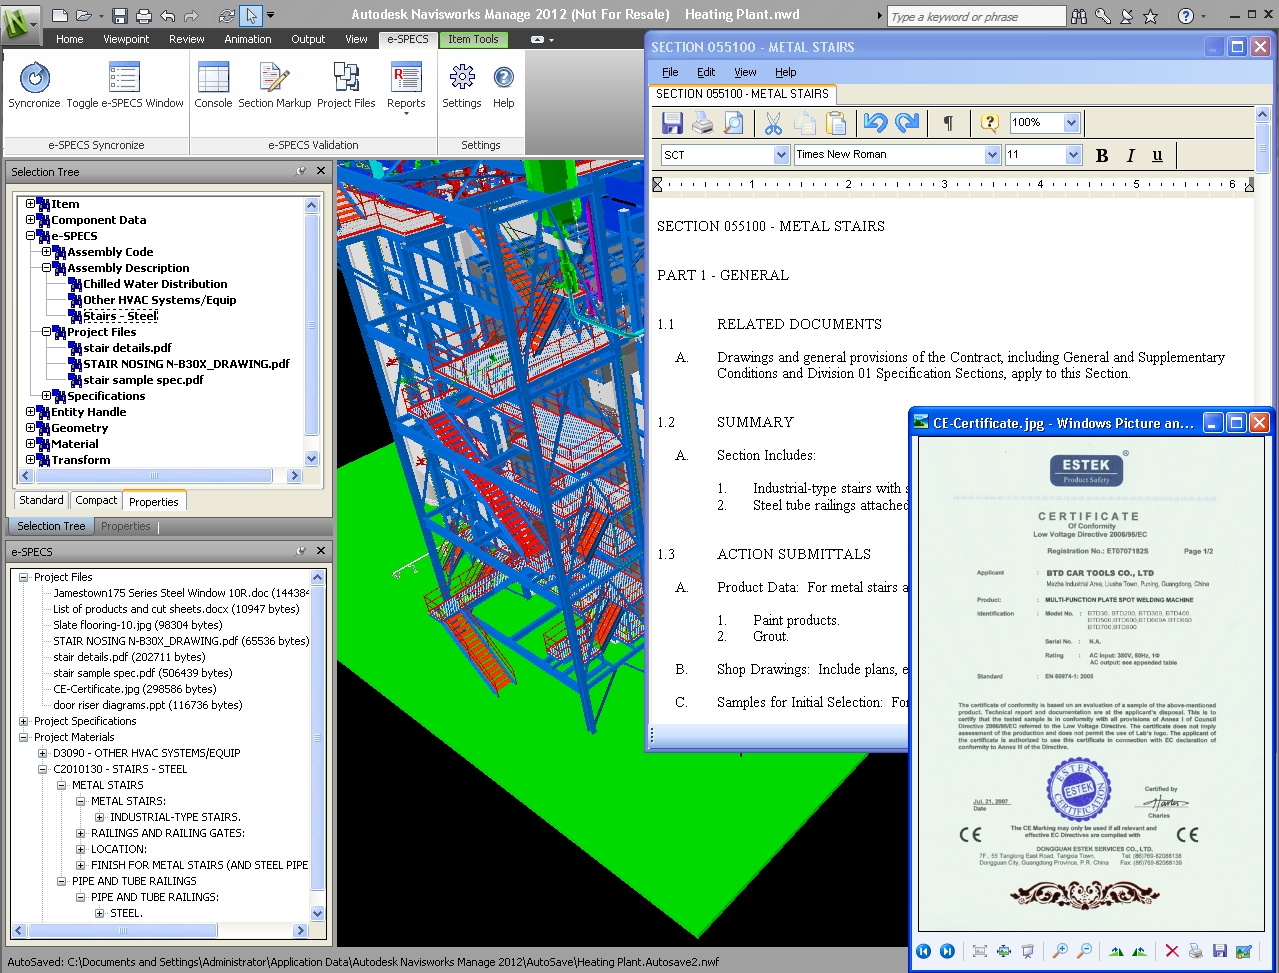Open the font size 11 dropdown
This screenshot has height=973, width=1279.
tap(1073, 155)
